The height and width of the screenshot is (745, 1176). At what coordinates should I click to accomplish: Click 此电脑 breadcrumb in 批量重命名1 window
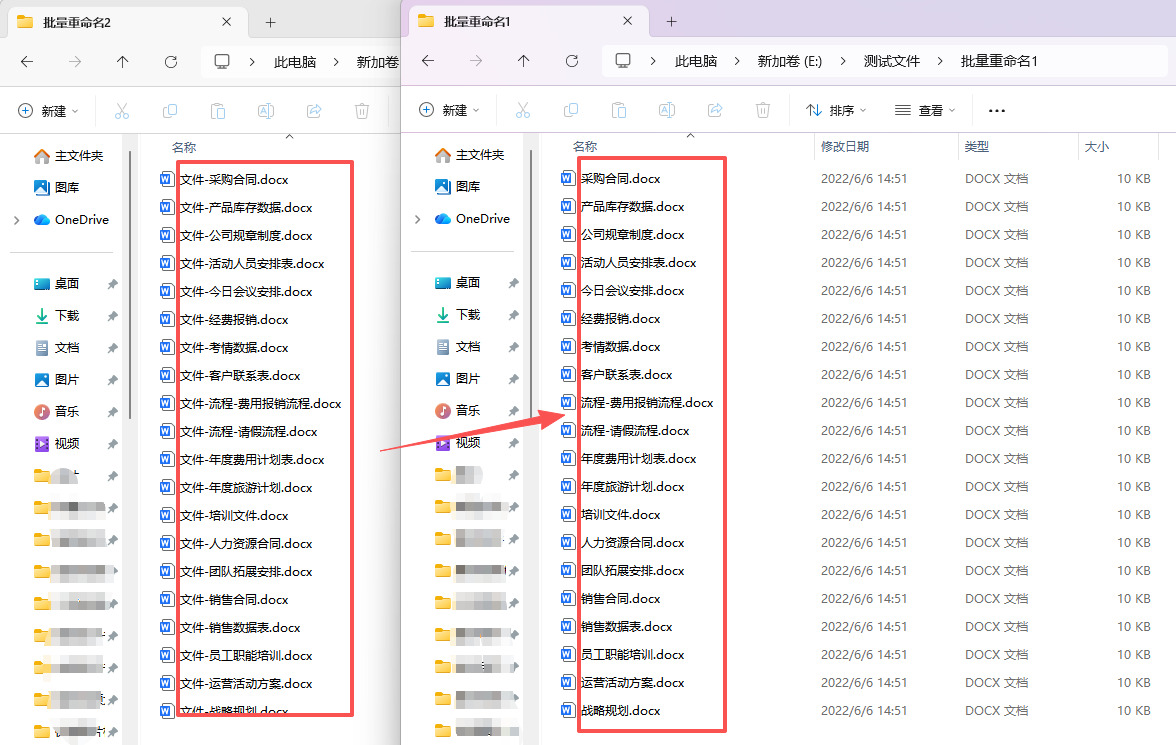[x=696, y=62]
